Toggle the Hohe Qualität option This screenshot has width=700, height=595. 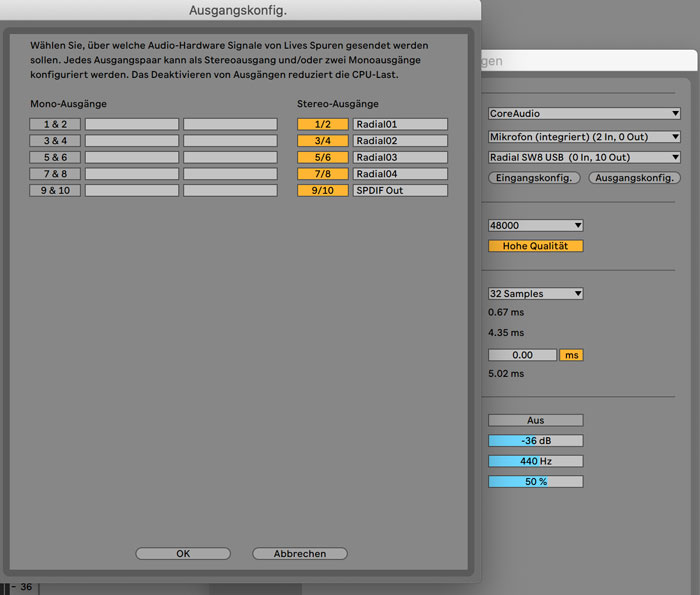click(x=535, y=246)
